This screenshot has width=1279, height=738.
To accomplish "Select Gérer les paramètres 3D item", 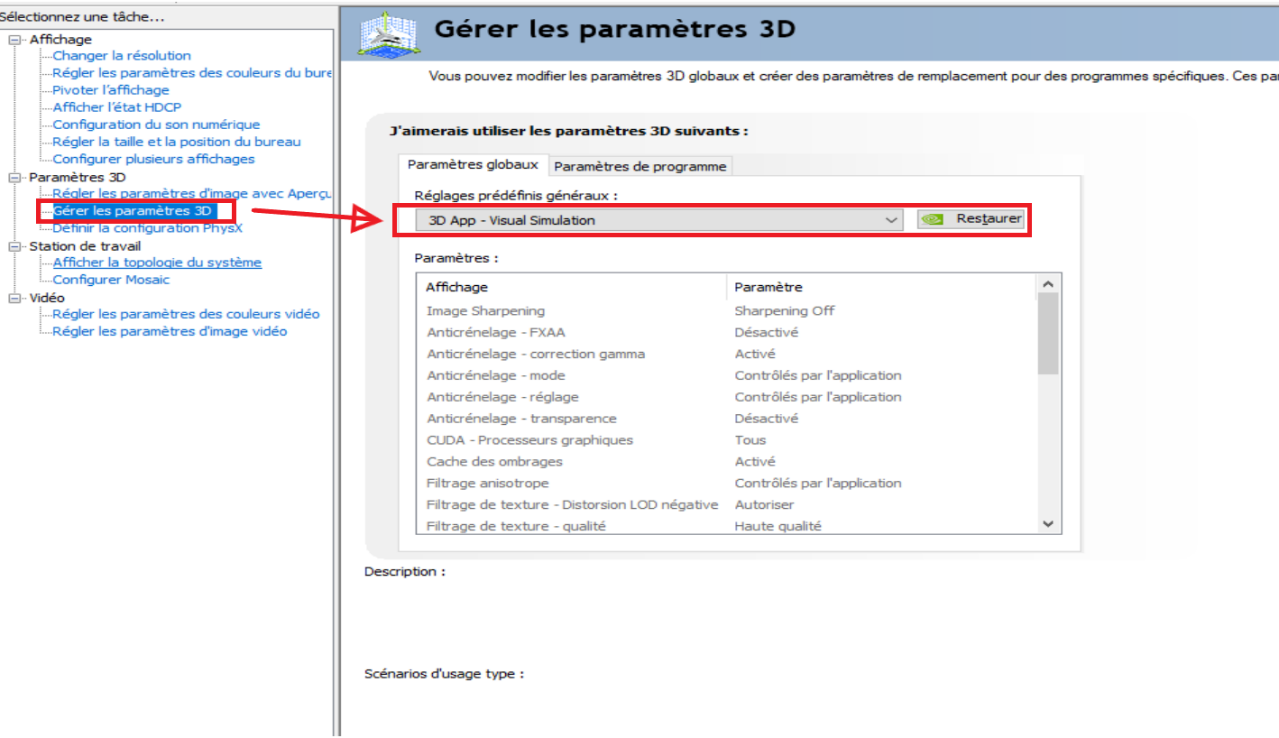I will pyautogui.click(x=132, y=211).
